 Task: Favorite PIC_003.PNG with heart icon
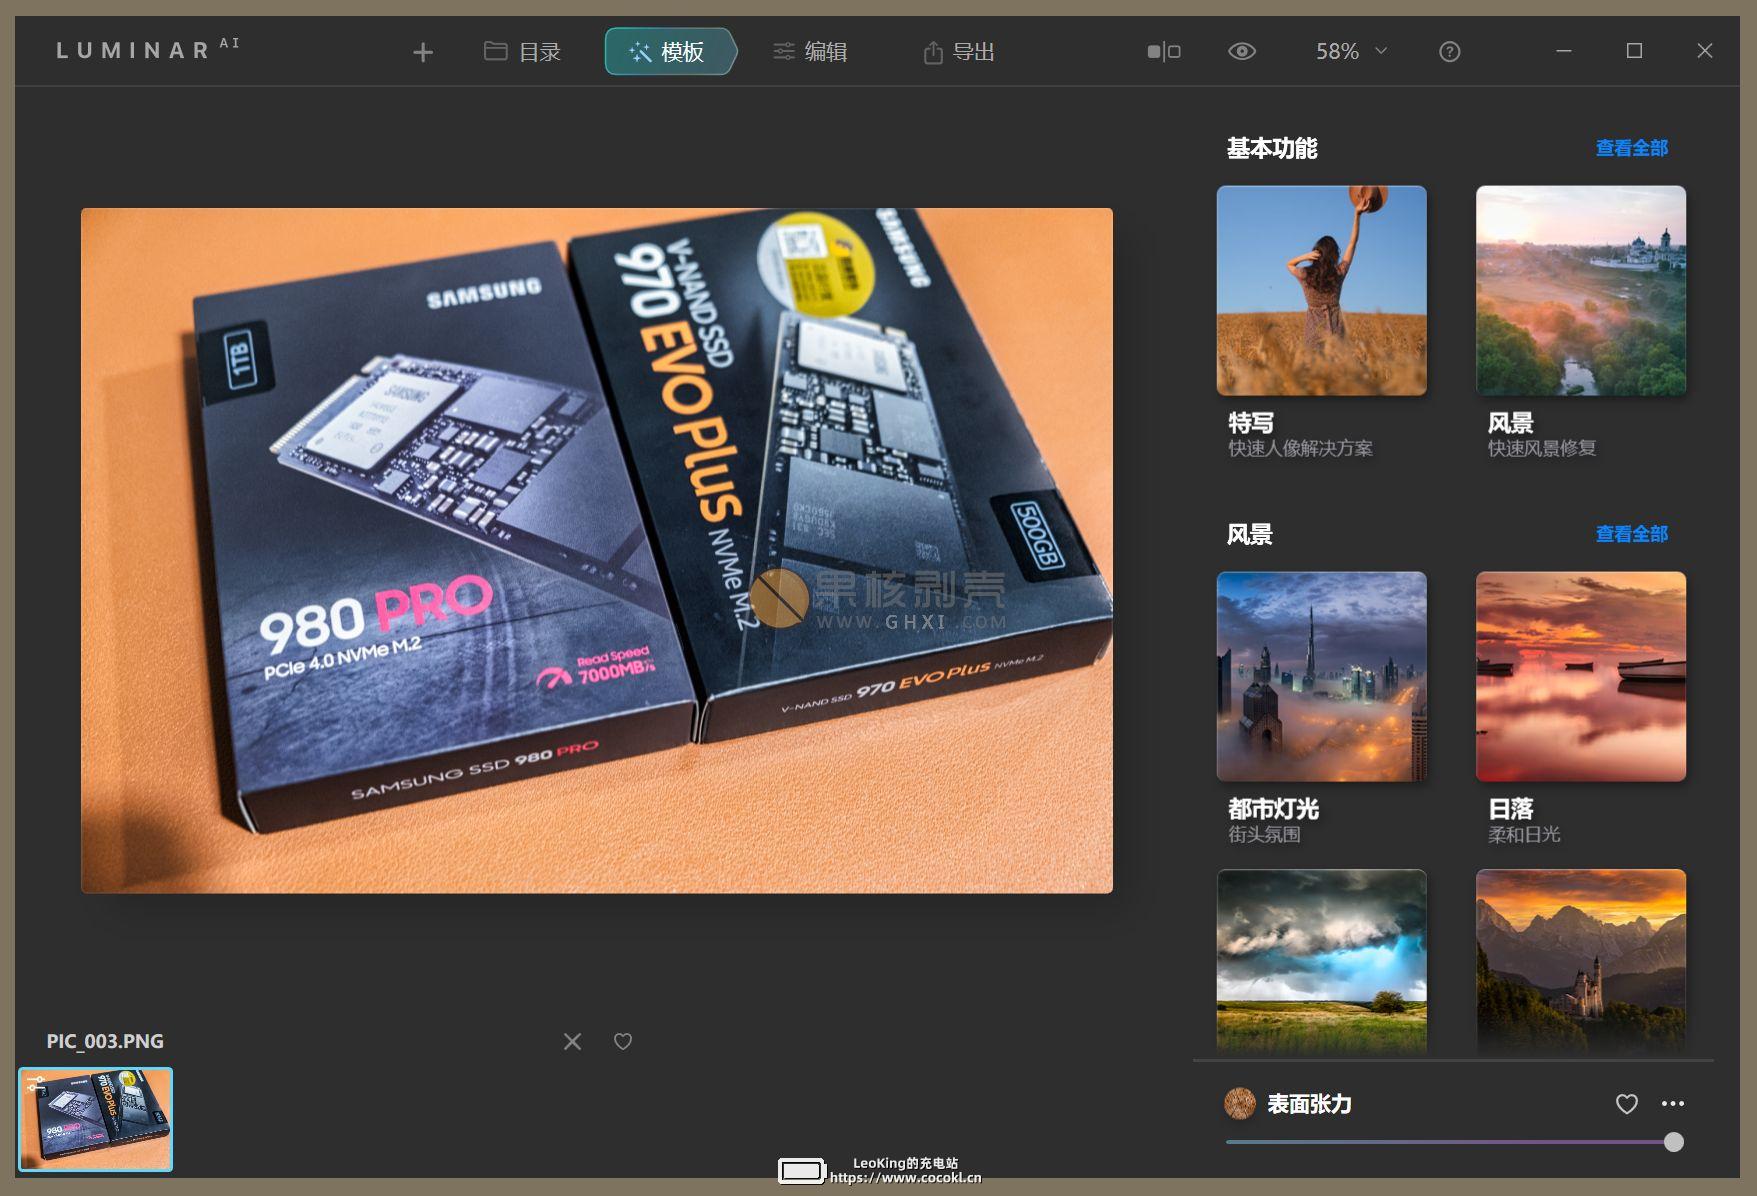tap(623, 1042)
